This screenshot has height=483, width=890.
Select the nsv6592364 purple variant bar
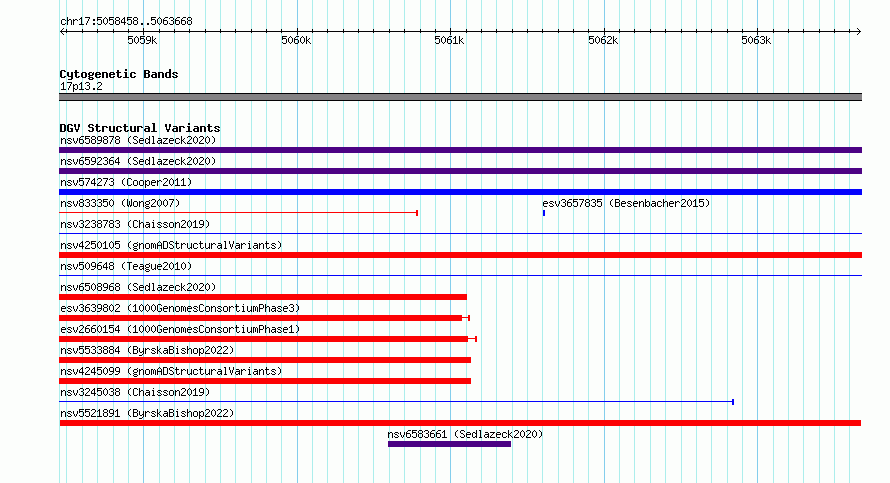460,171
